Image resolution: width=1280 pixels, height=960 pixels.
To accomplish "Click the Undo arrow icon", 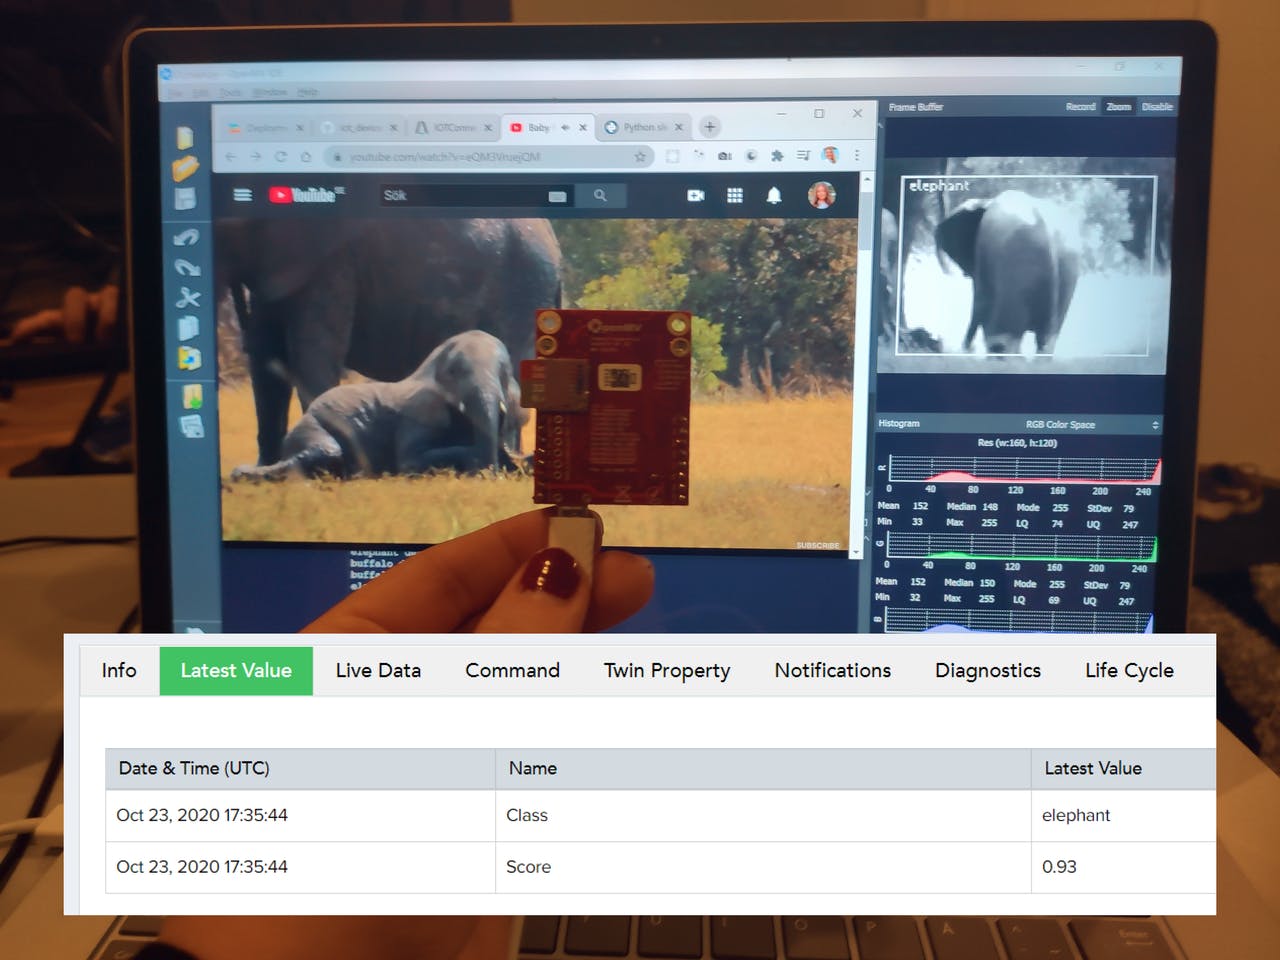I will (187, 237).
